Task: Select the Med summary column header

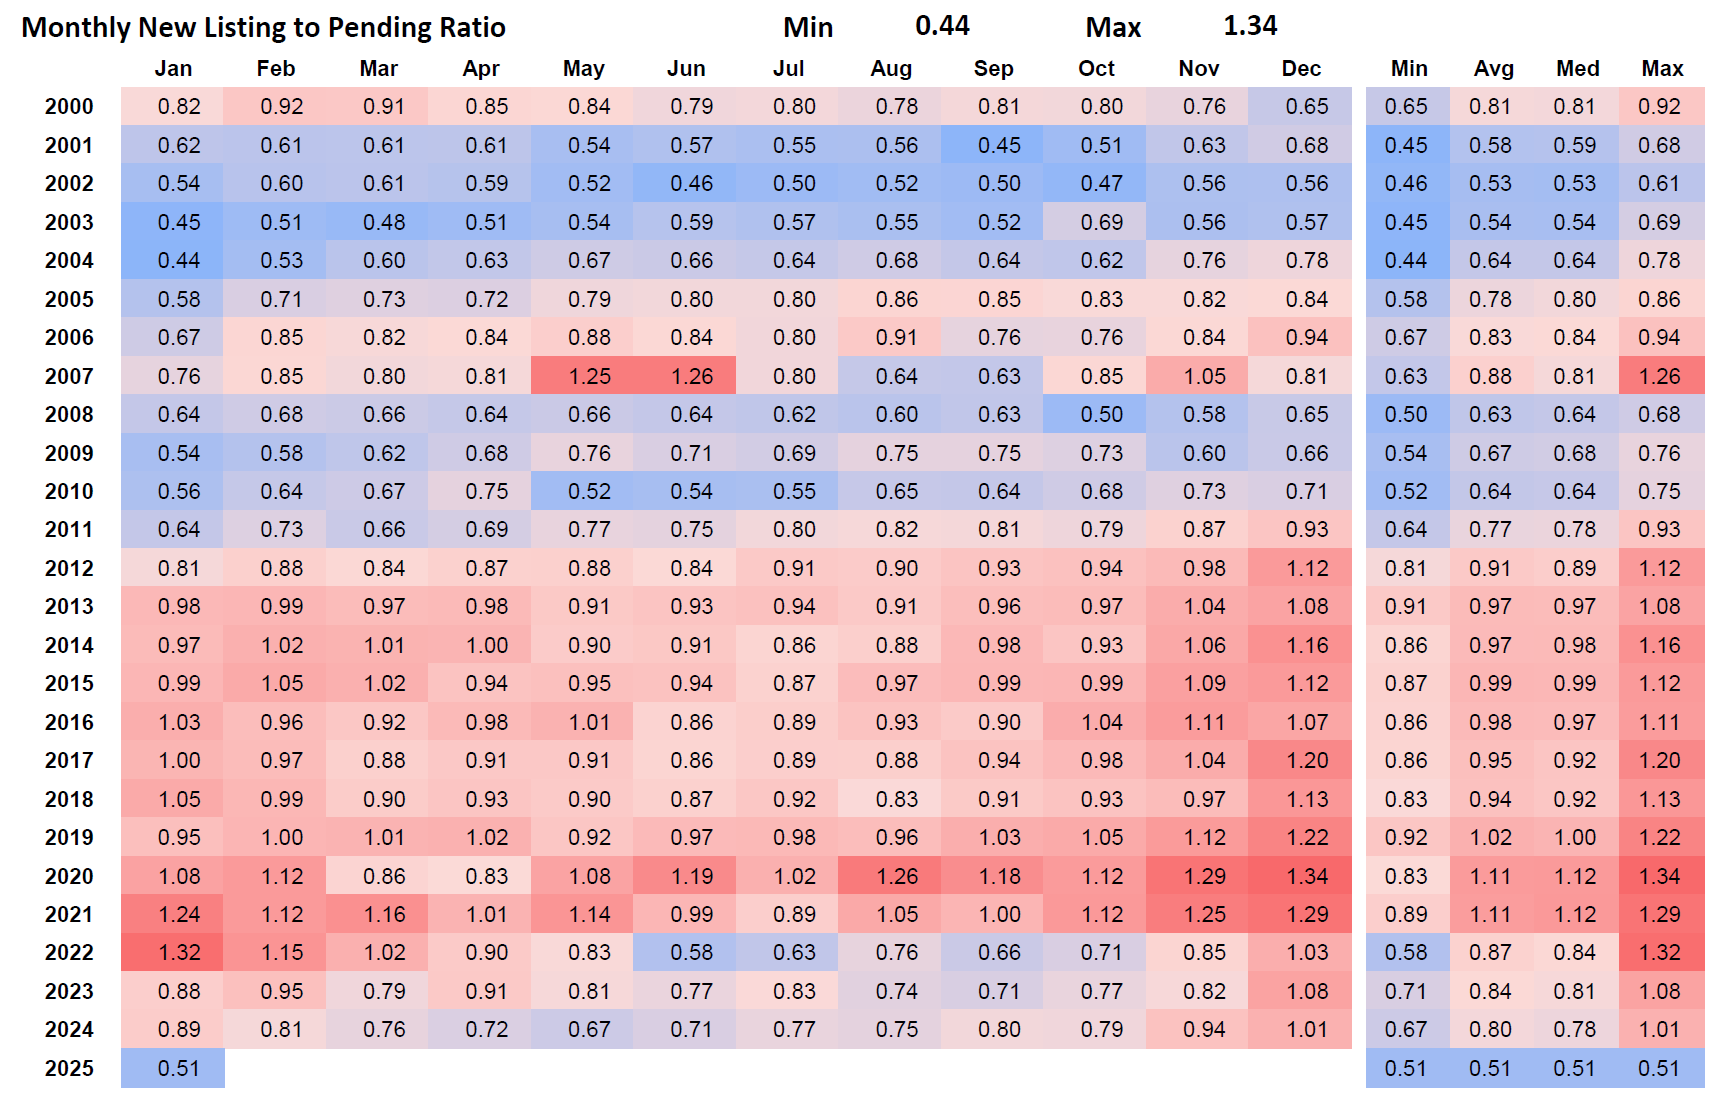Action: click(x=1577, y=68)
